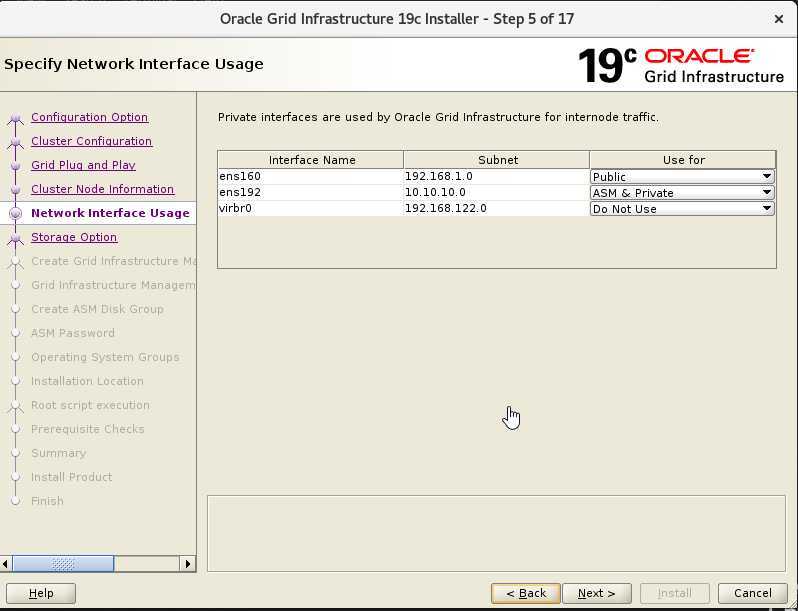Click the step bullet icon beside Grid Plug and Play

[x=16, y=166]
